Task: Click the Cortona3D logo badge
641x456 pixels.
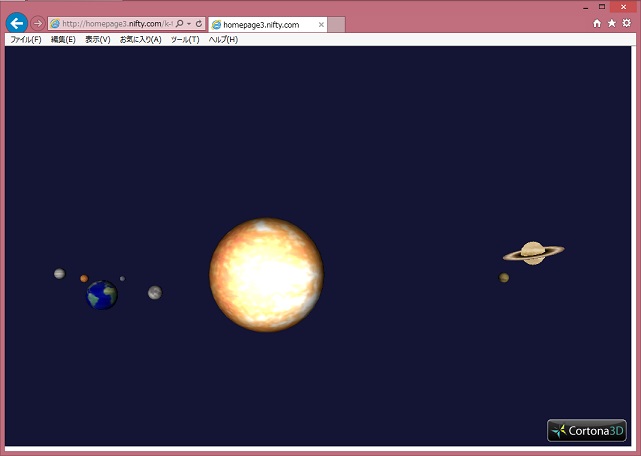Action: tap(587, 431)
